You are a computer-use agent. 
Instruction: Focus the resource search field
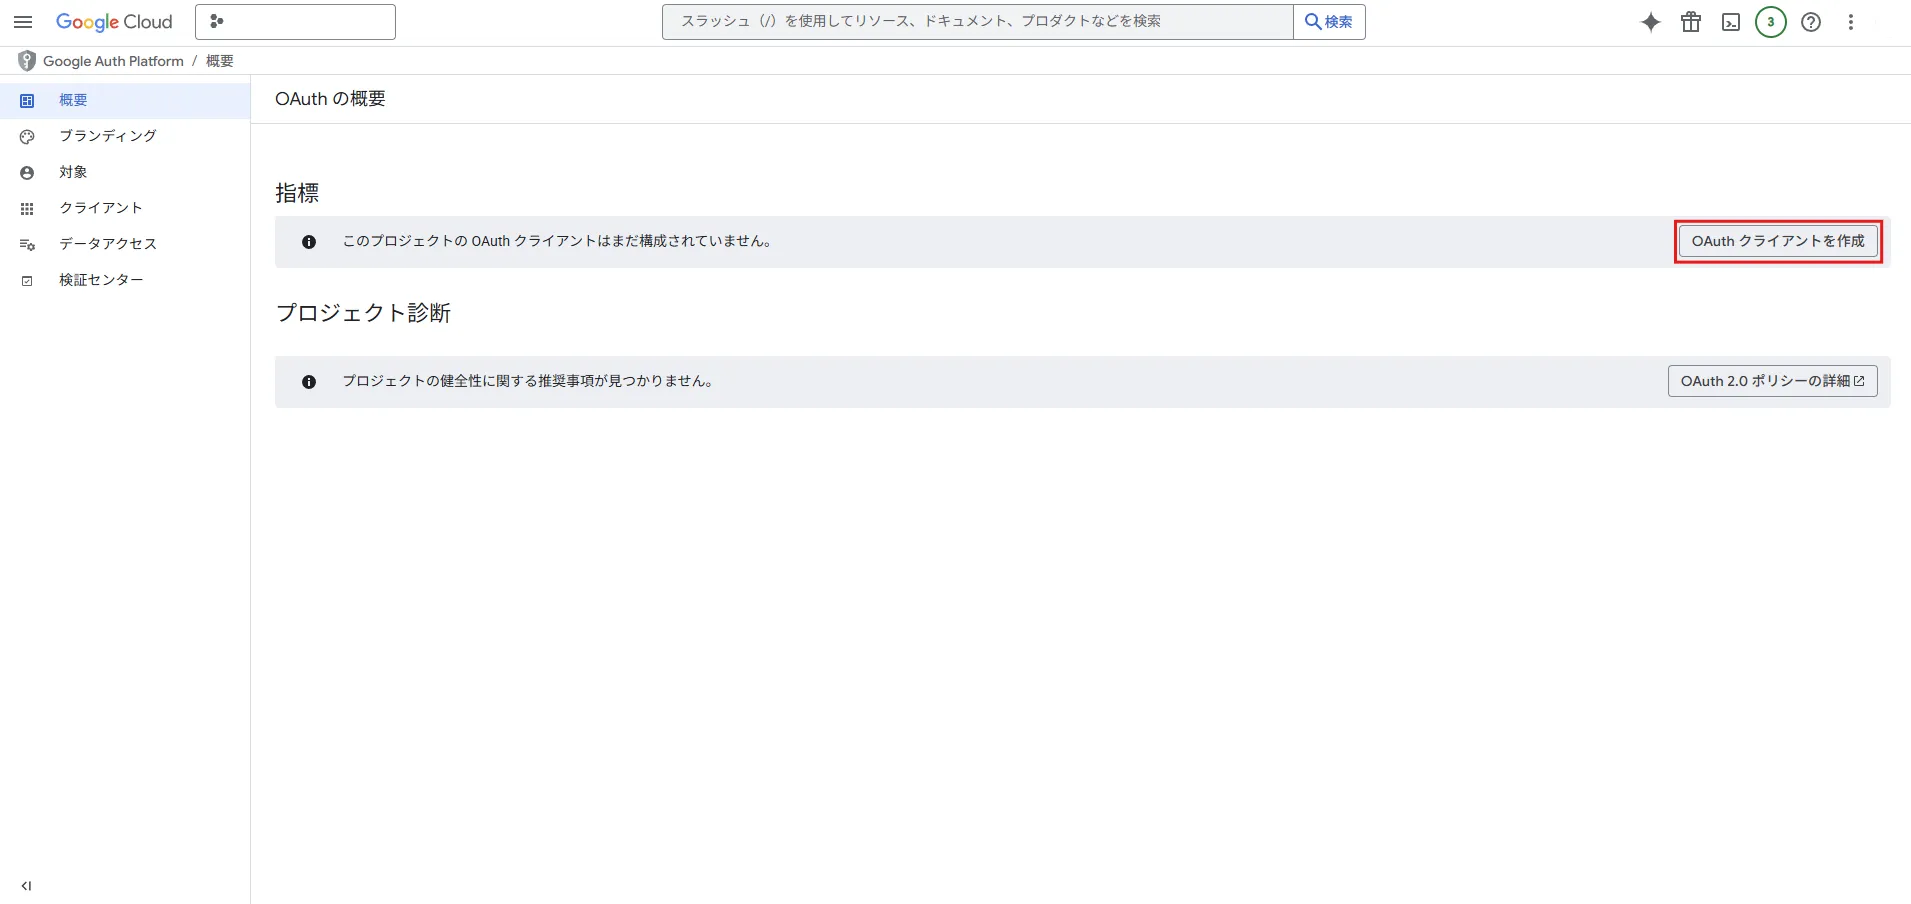(x=977, y=22)
